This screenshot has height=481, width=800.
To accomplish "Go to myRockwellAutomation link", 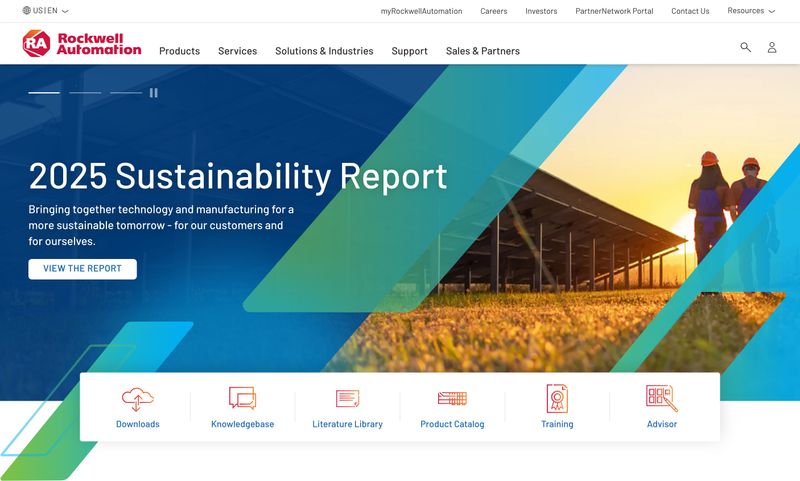I will (x=421, y=11).
